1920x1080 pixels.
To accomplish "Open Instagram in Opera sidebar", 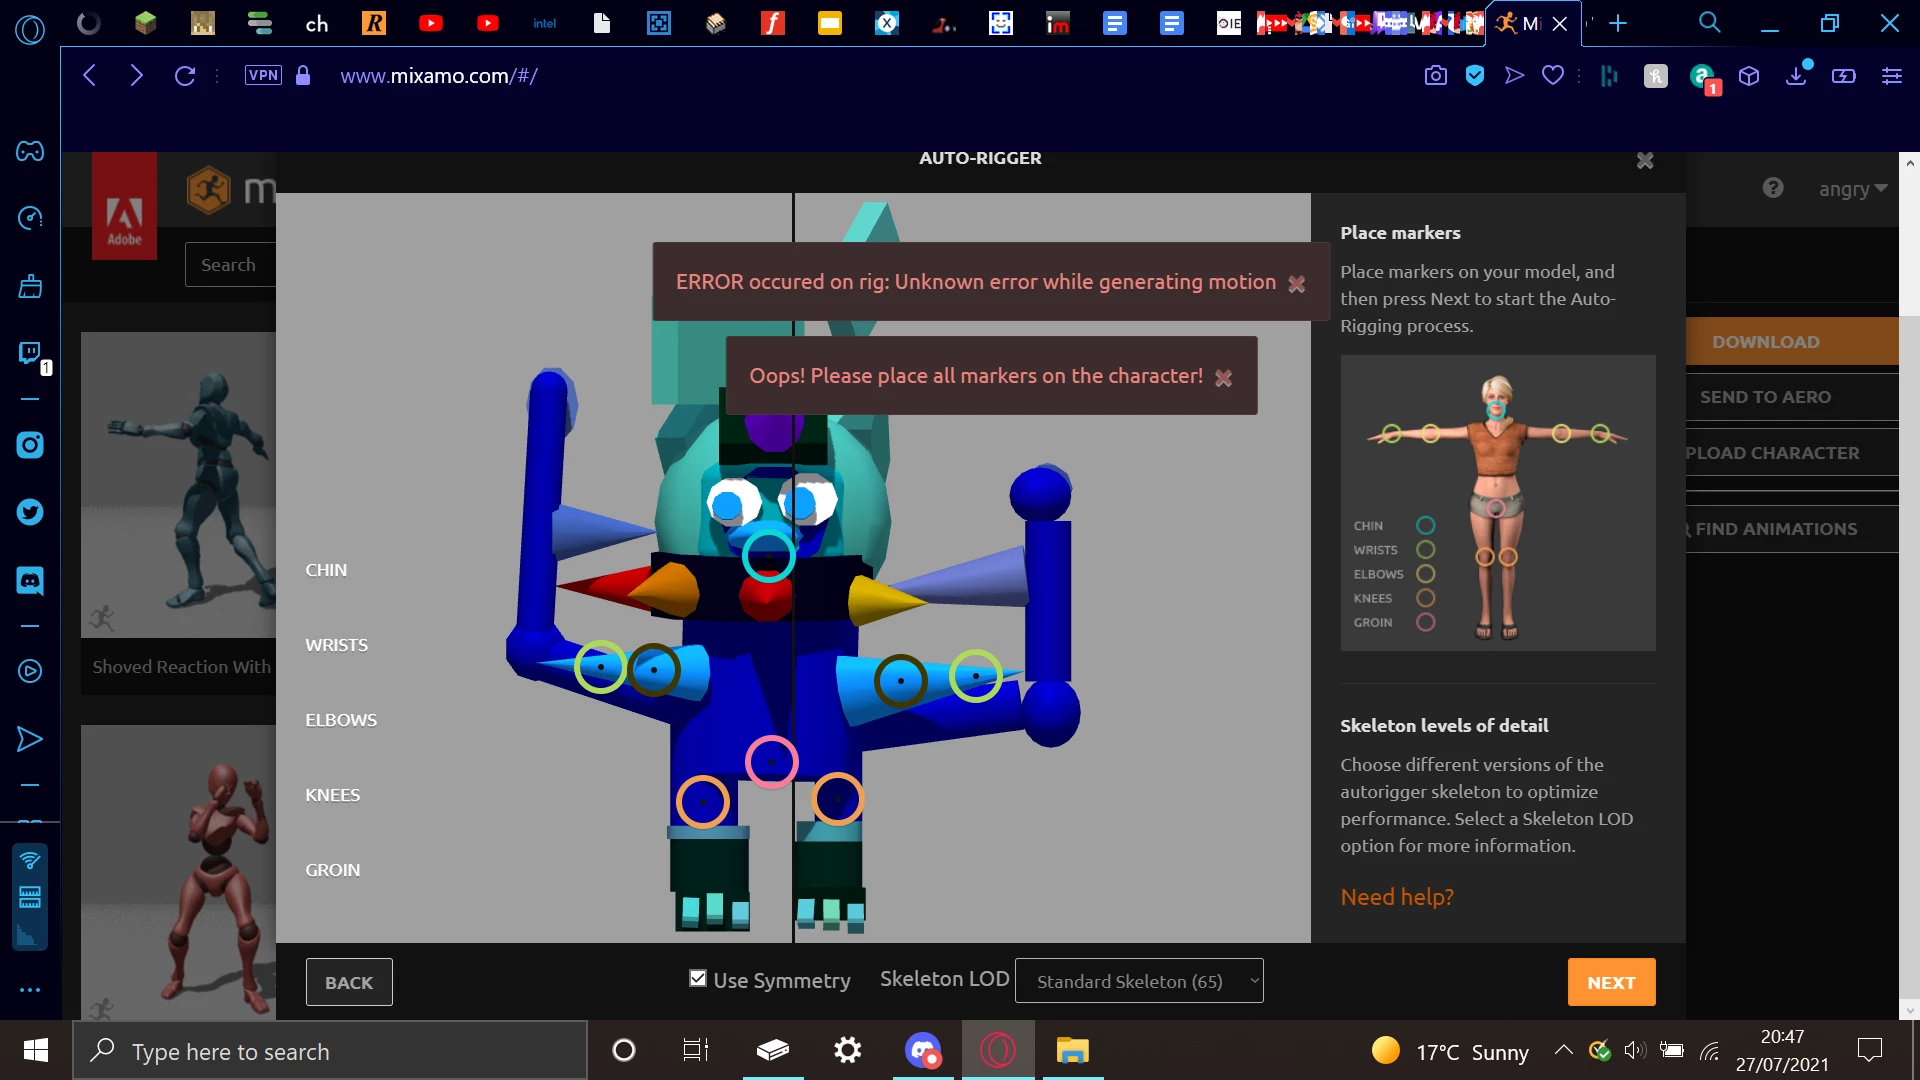I will click(x=30, y=445).
